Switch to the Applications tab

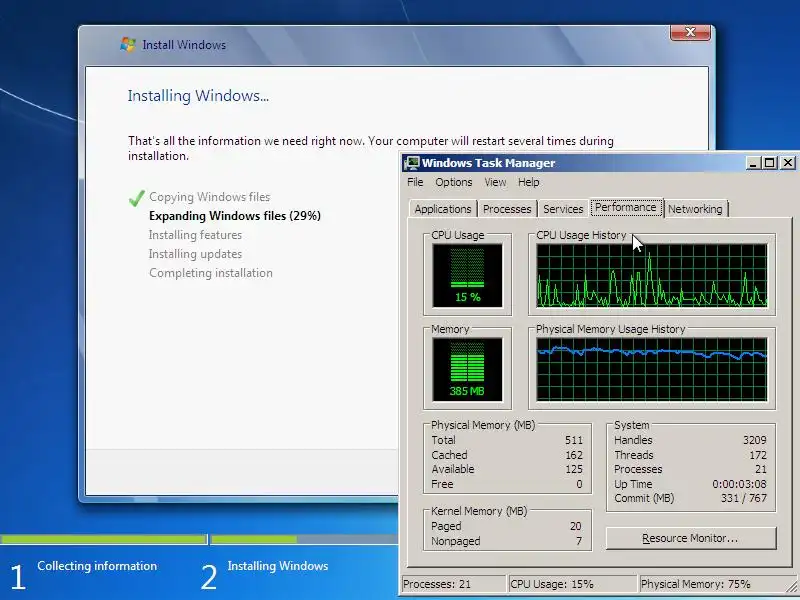coord(442,209)
